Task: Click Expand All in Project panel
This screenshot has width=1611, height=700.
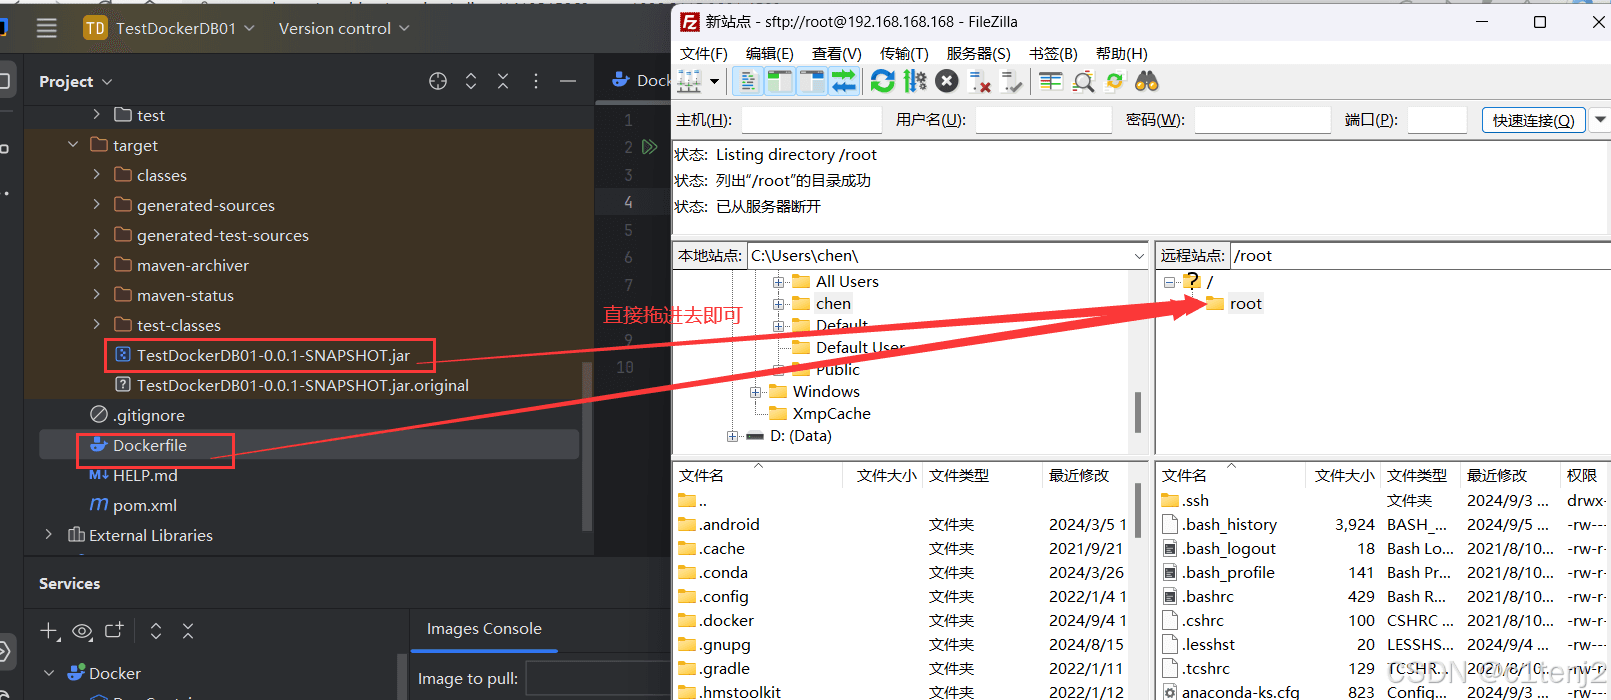Action: (x=471, y=81)
